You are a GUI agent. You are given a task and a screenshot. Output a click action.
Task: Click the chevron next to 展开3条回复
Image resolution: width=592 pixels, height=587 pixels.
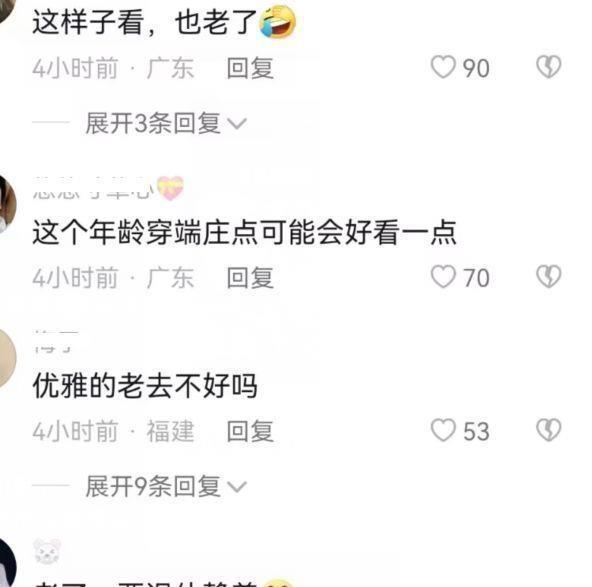point(237,124)
